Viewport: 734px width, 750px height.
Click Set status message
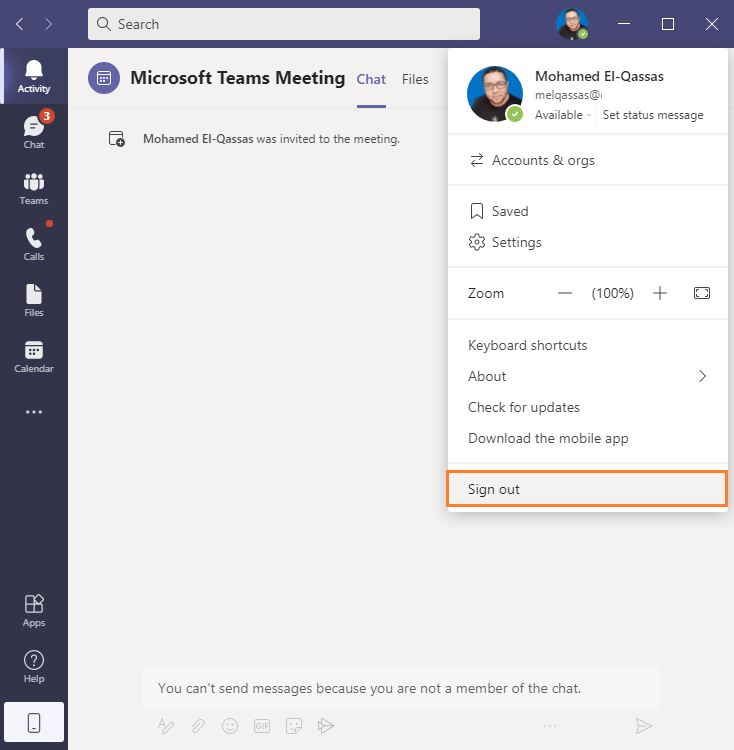tap(653, 115)
